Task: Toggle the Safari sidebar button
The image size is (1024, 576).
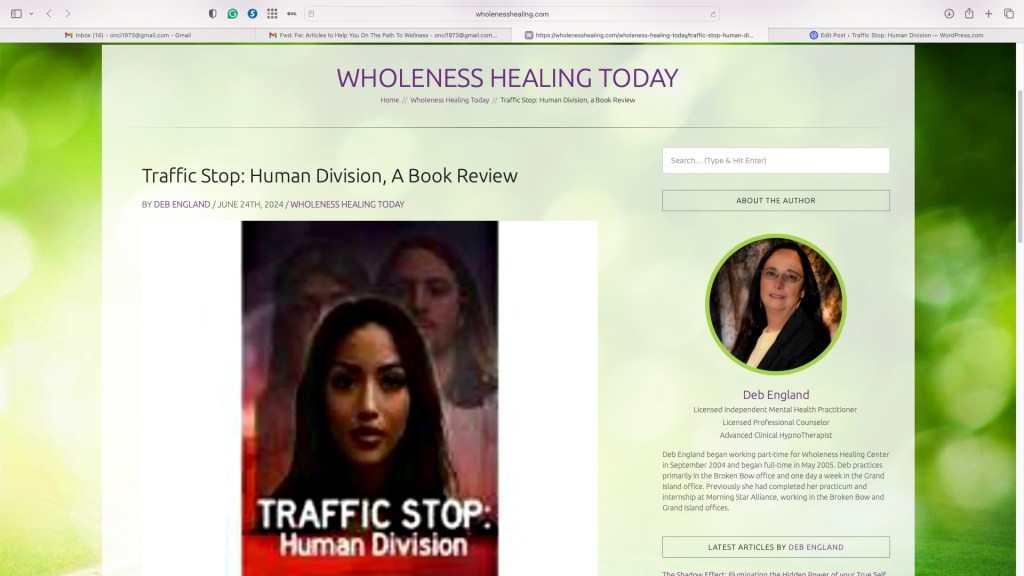Action: coord(16,14)
